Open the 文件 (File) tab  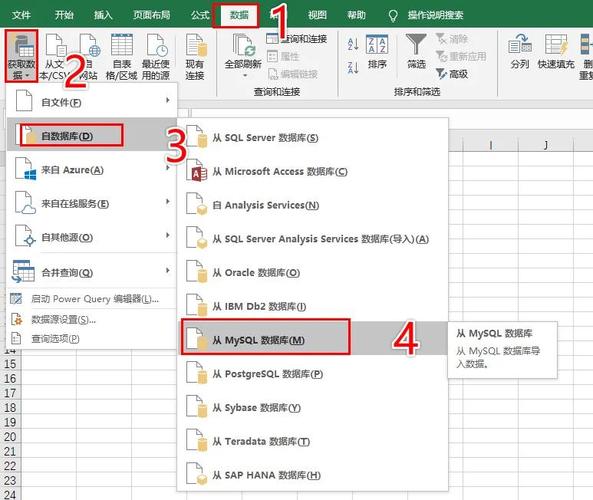[x=21, y=15]
